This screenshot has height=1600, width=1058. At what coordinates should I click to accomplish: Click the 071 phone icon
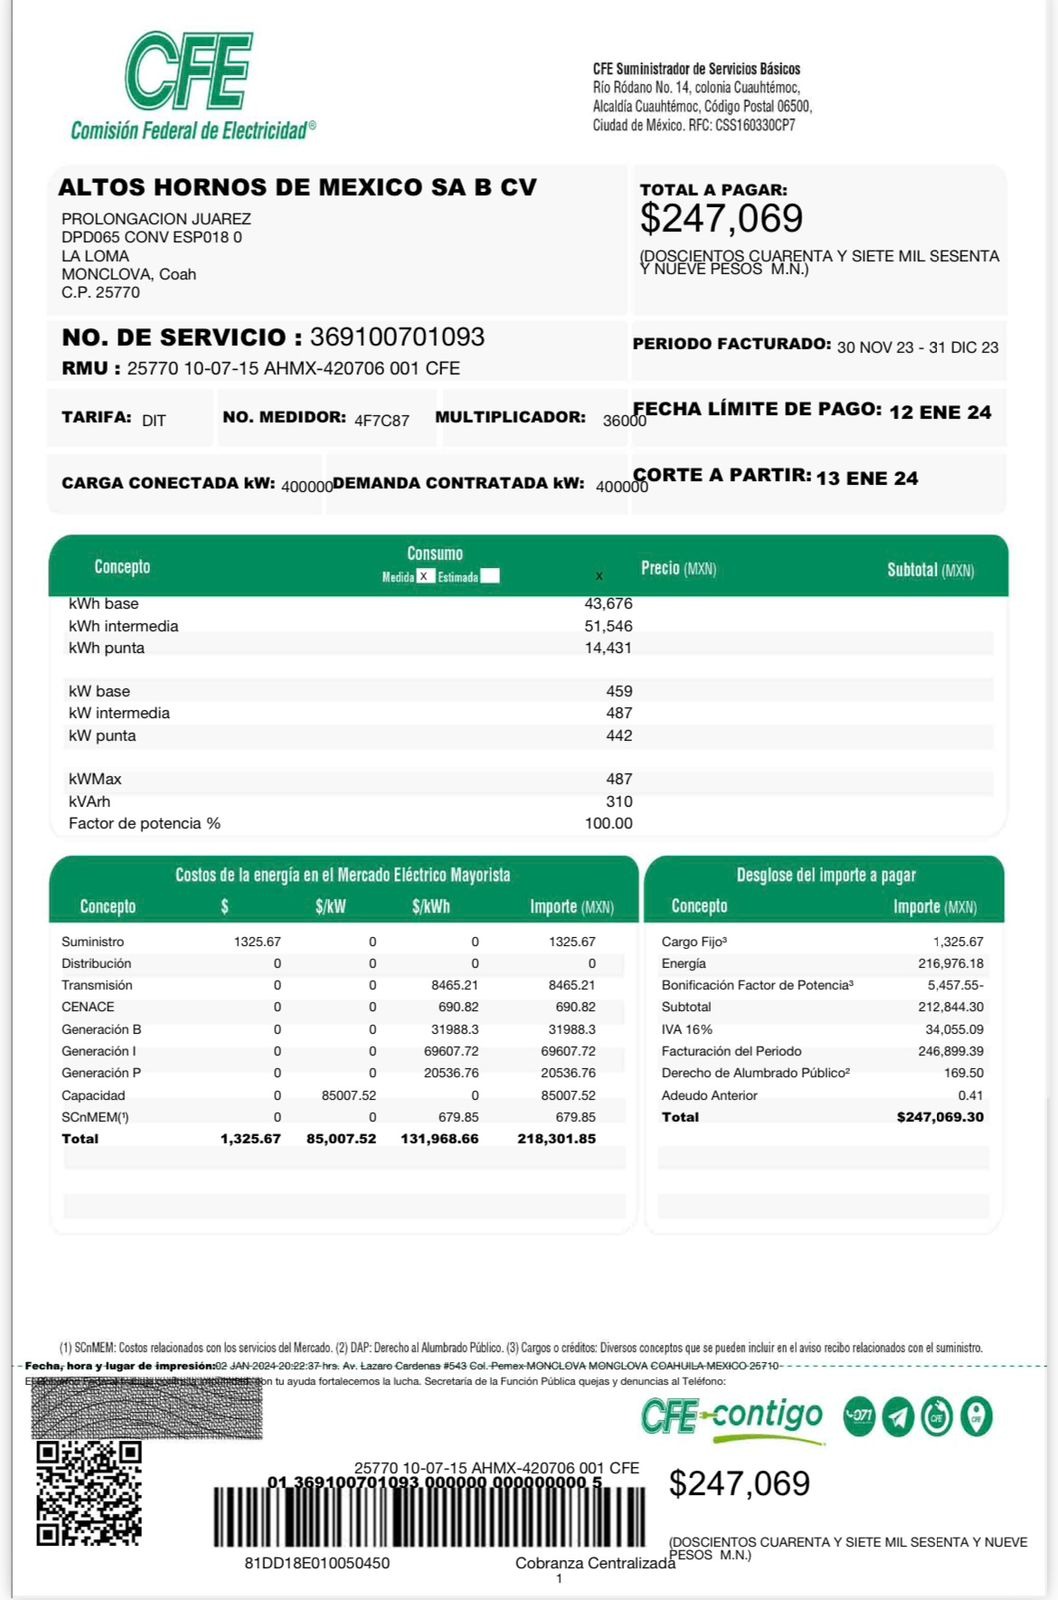(859, 1416)
